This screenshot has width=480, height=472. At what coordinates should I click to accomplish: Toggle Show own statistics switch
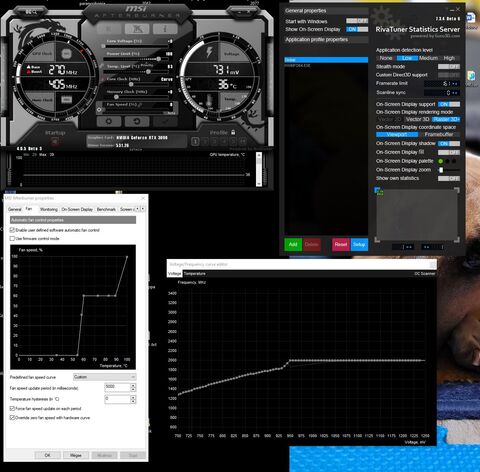click(x=449, y=178)
